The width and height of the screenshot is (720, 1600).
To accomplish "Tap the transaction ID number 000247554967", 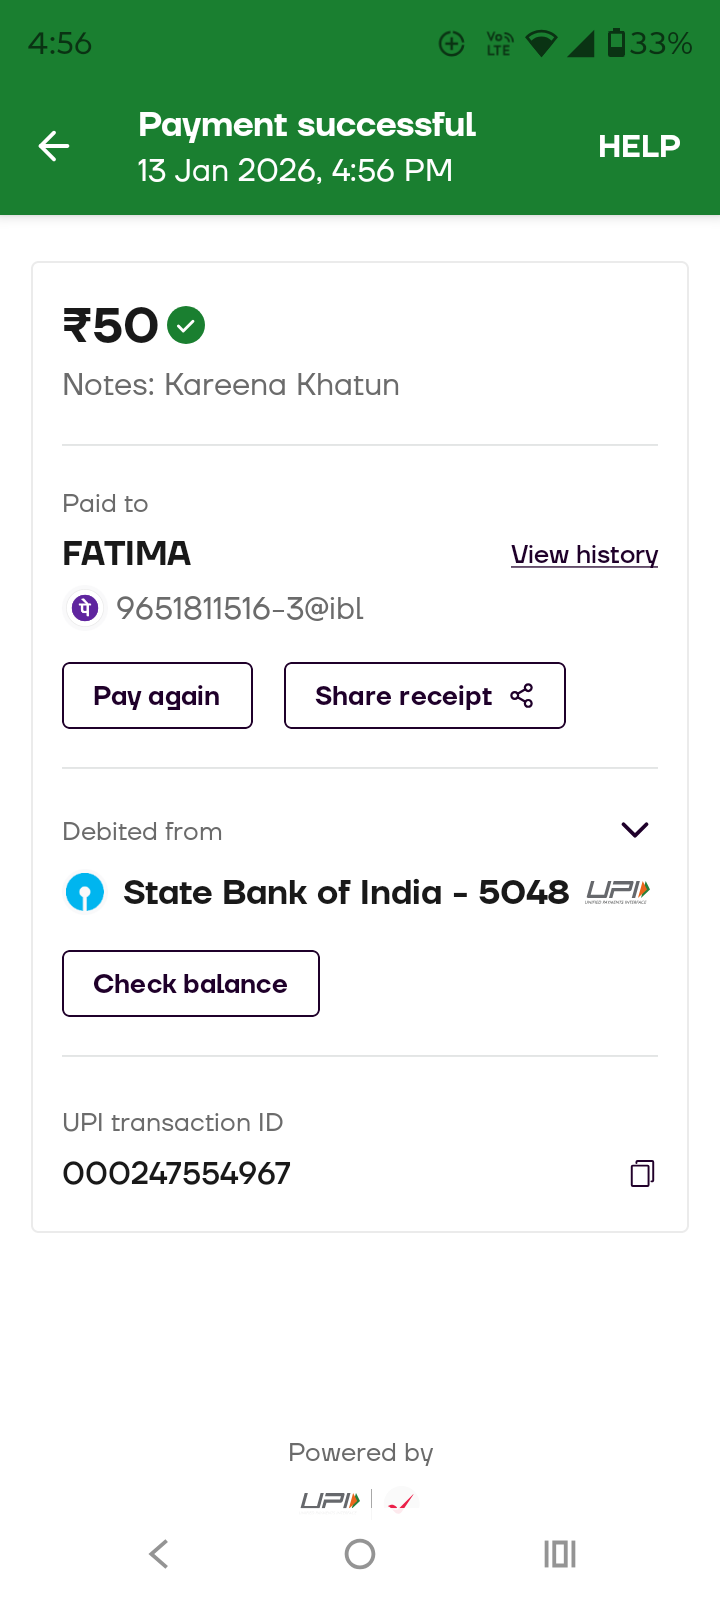I will point(177,1173).
